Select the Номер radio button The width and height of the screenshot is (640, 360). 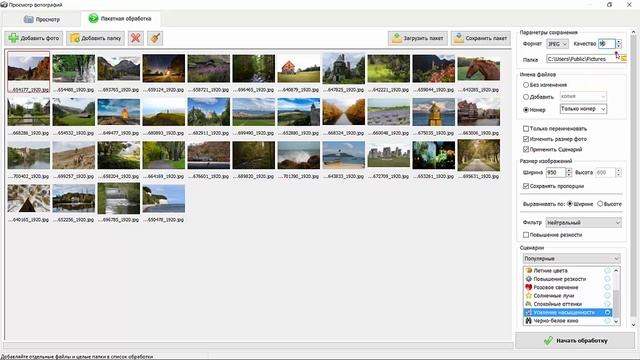click(x=526, y=109)
